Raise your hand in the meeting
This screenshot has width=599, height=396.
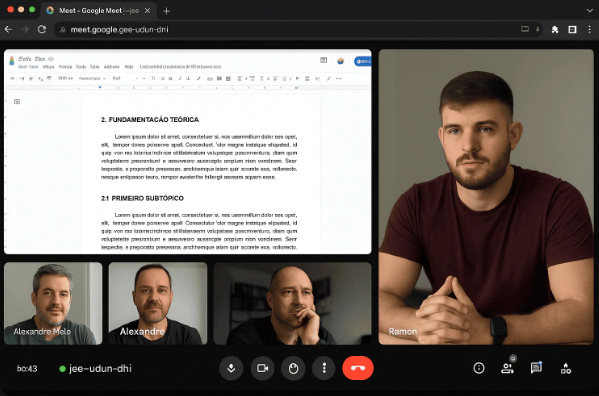click(x=293, y=368)
